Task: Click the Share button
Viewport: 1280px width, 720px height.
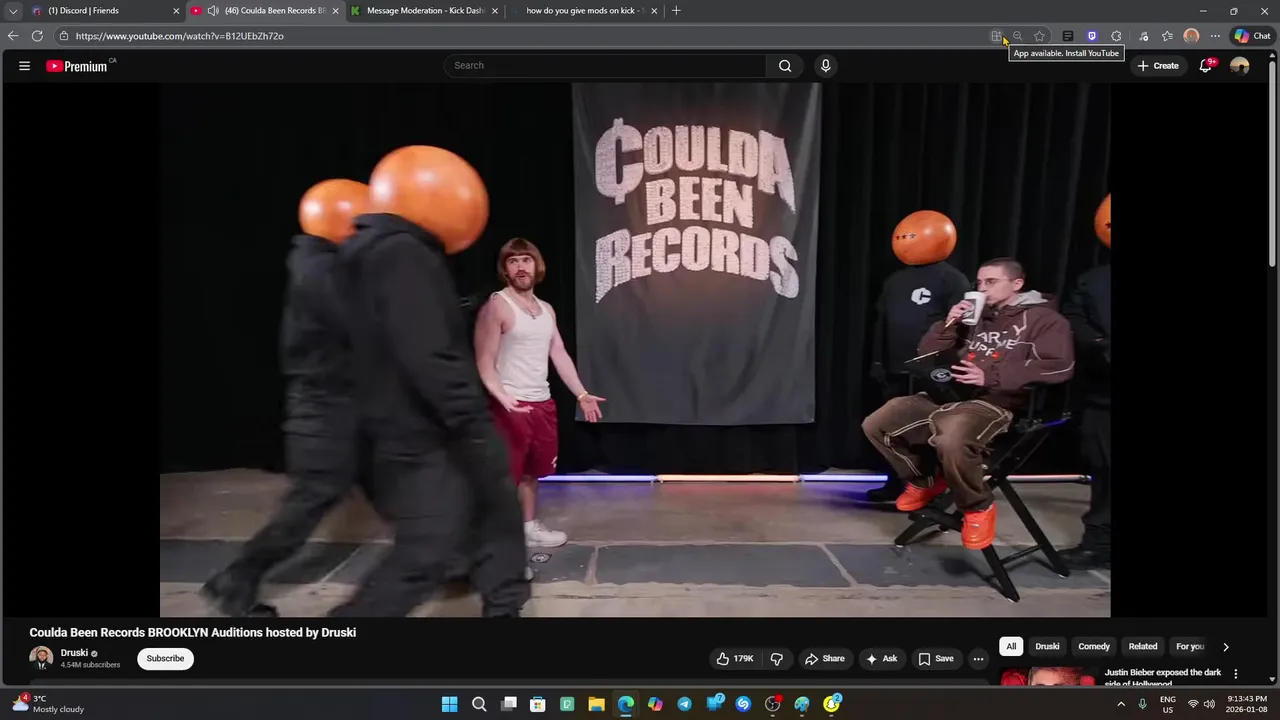Action: tap(825, 659)
